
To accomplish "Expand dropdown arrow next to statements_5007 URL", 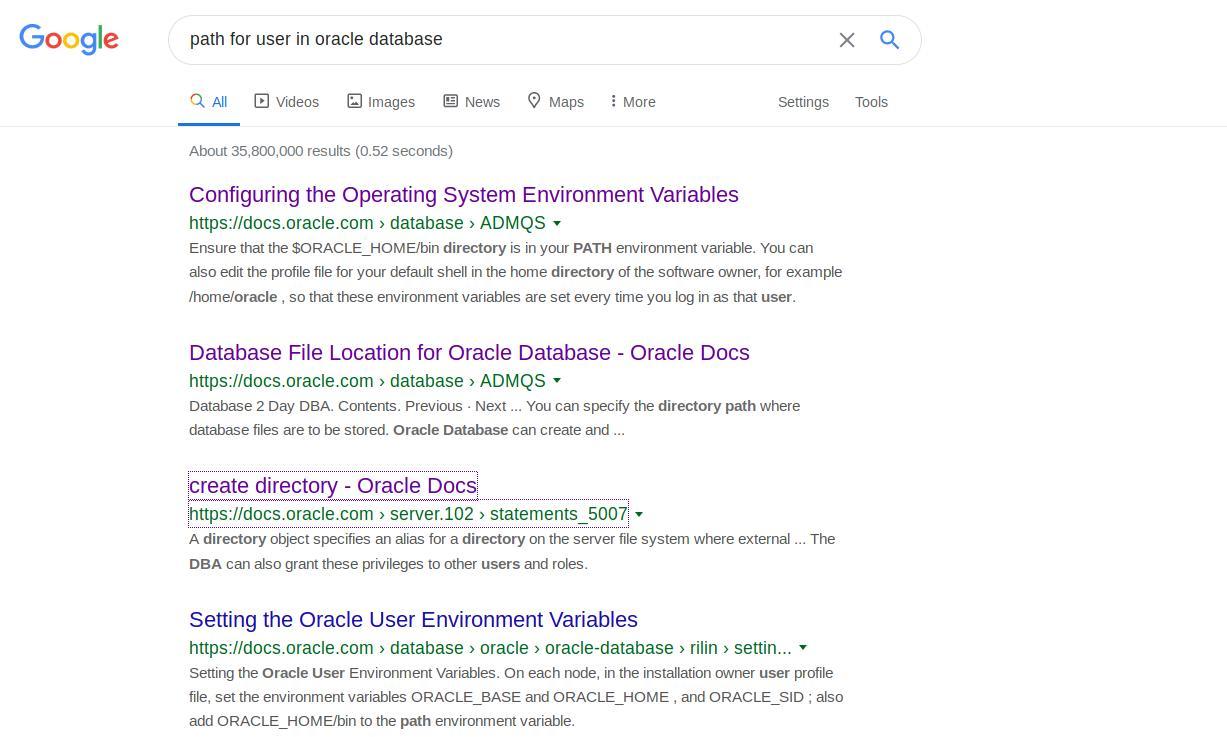I will pos(639,514).
